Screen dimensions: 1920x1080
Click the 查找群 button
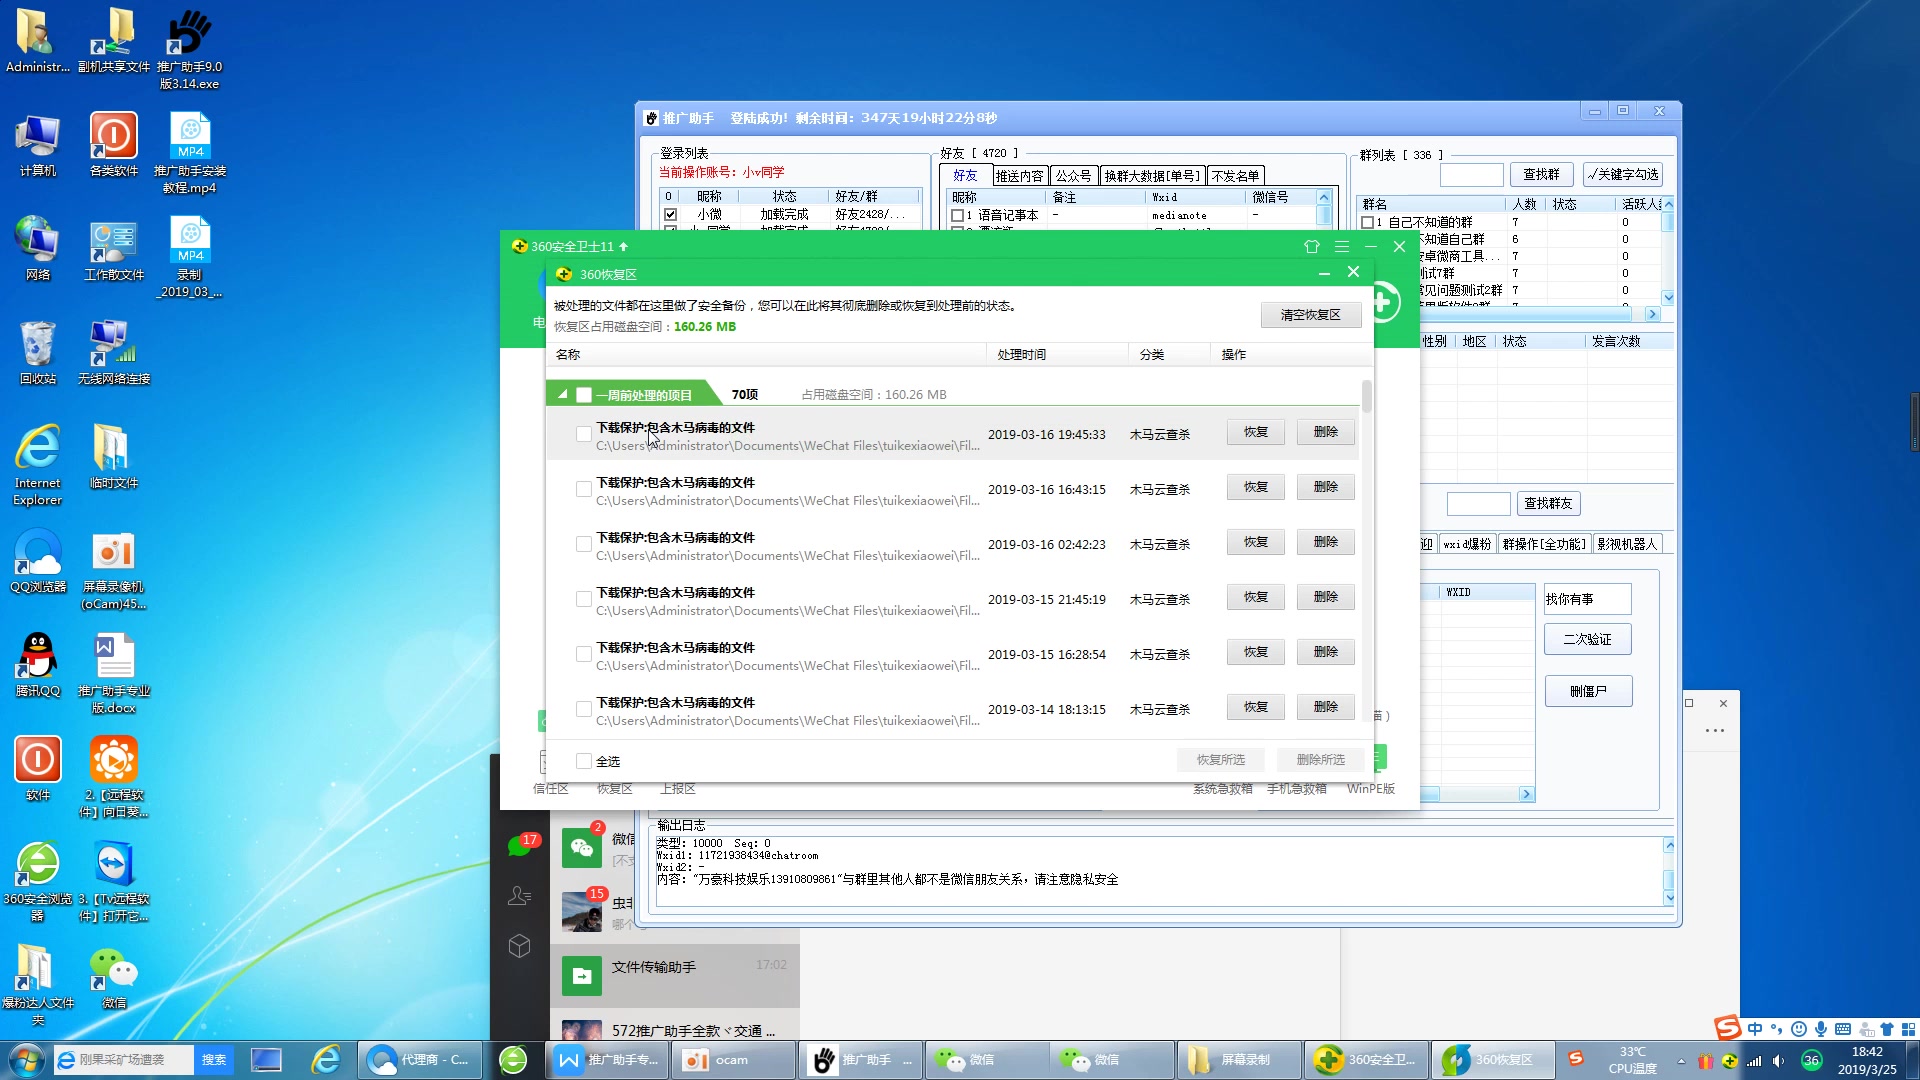coord(1541,174)
